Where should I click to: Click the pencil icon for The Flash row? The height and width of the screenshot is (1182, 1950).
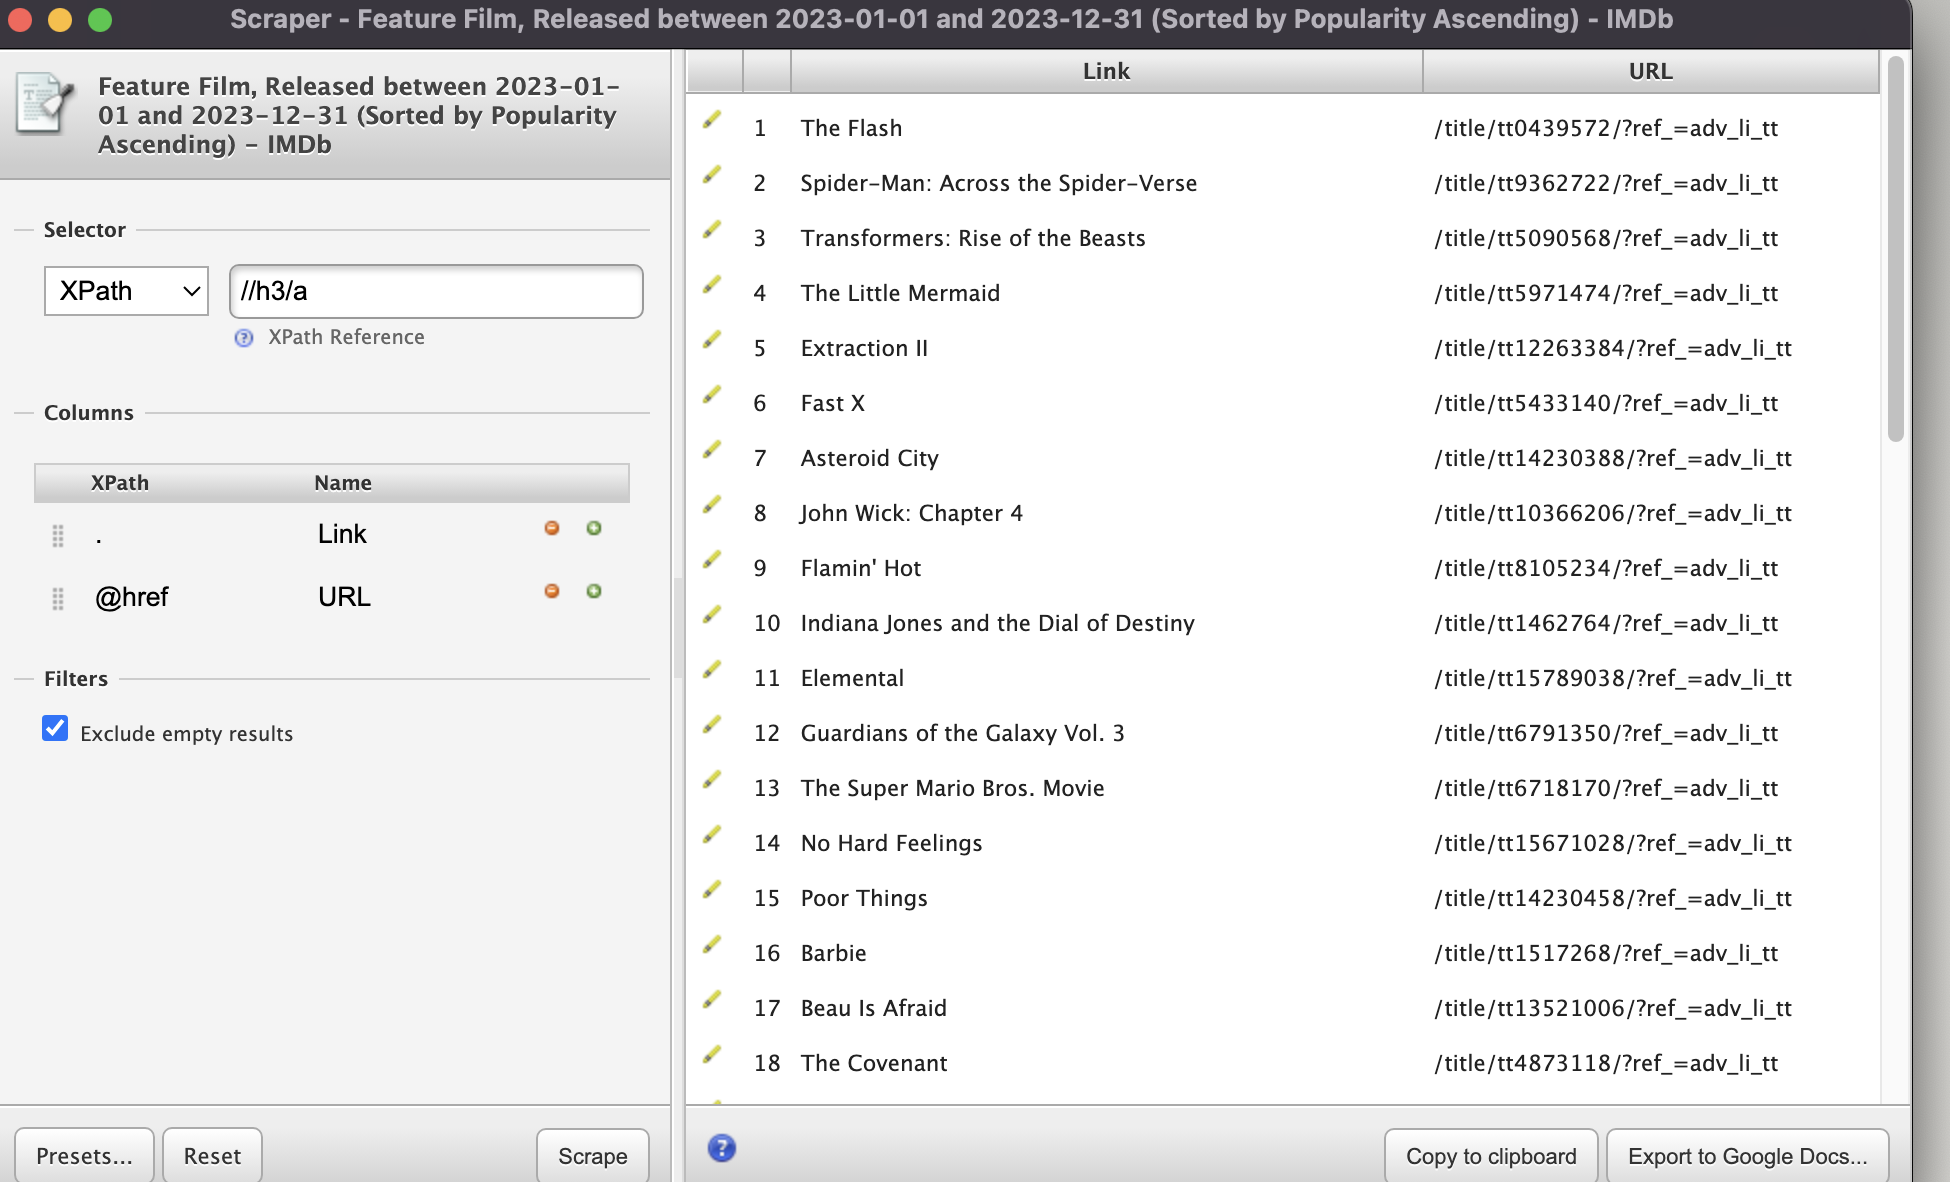(712, 120)
